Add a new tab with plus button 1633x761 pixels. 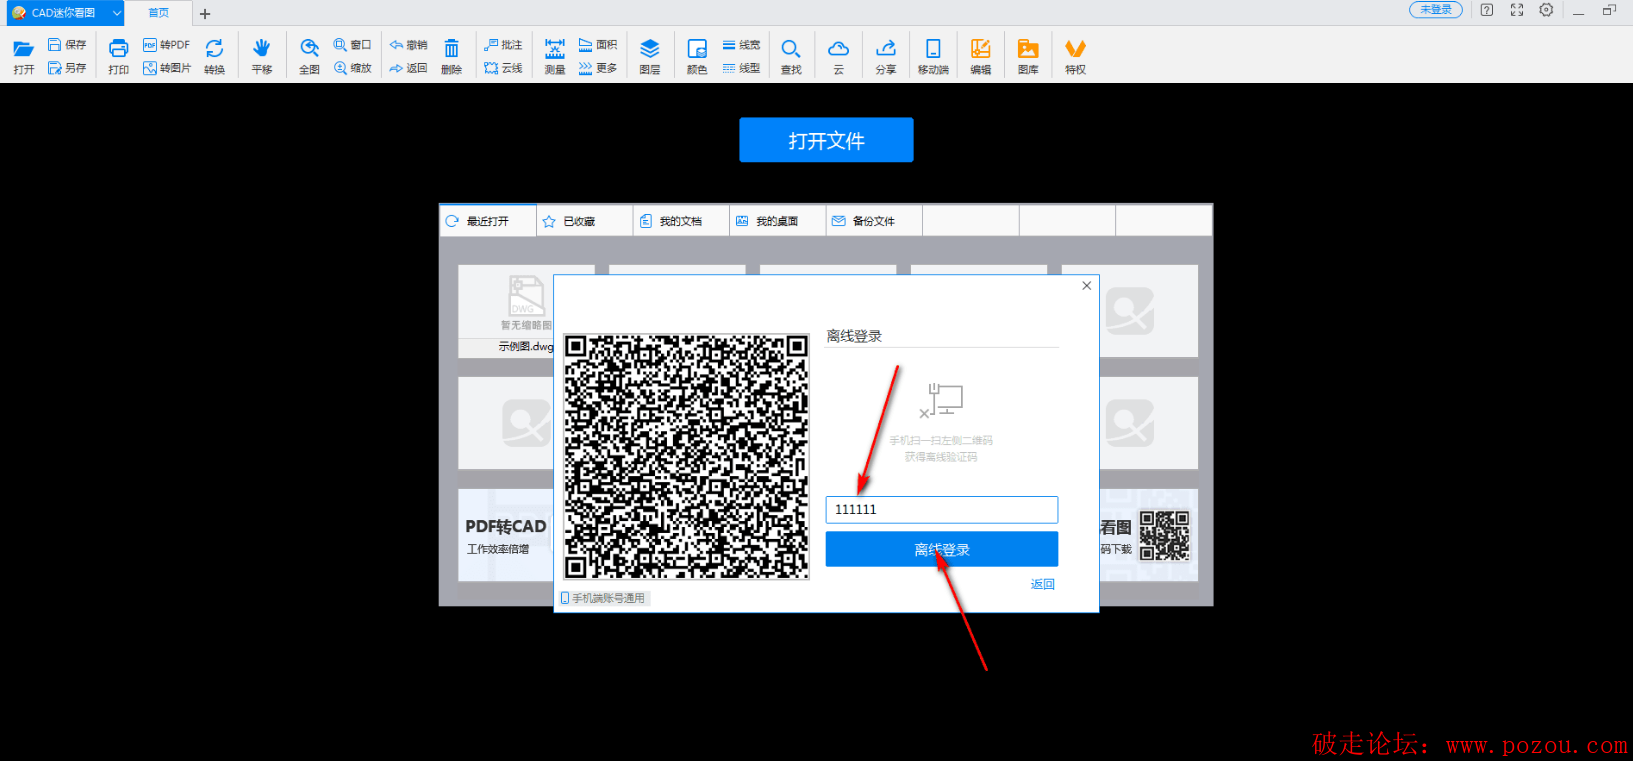pyautogui.click(x=205, y=14)
